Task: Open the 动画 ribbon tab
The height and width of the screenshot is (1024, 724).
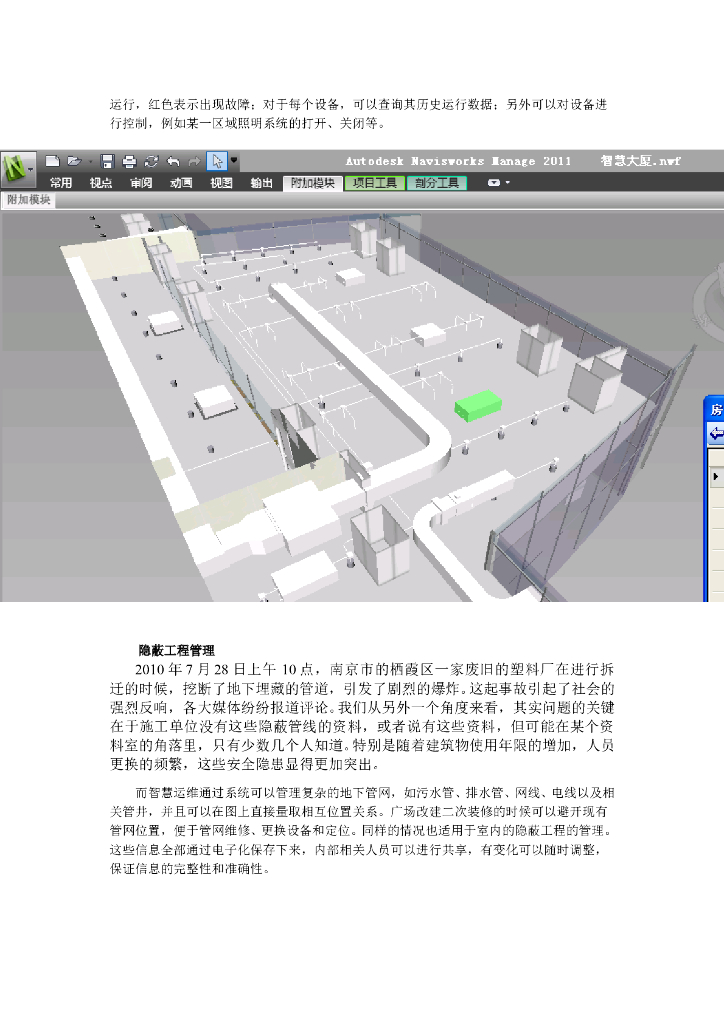Action: pyautogui.click(x=181, y=183)
